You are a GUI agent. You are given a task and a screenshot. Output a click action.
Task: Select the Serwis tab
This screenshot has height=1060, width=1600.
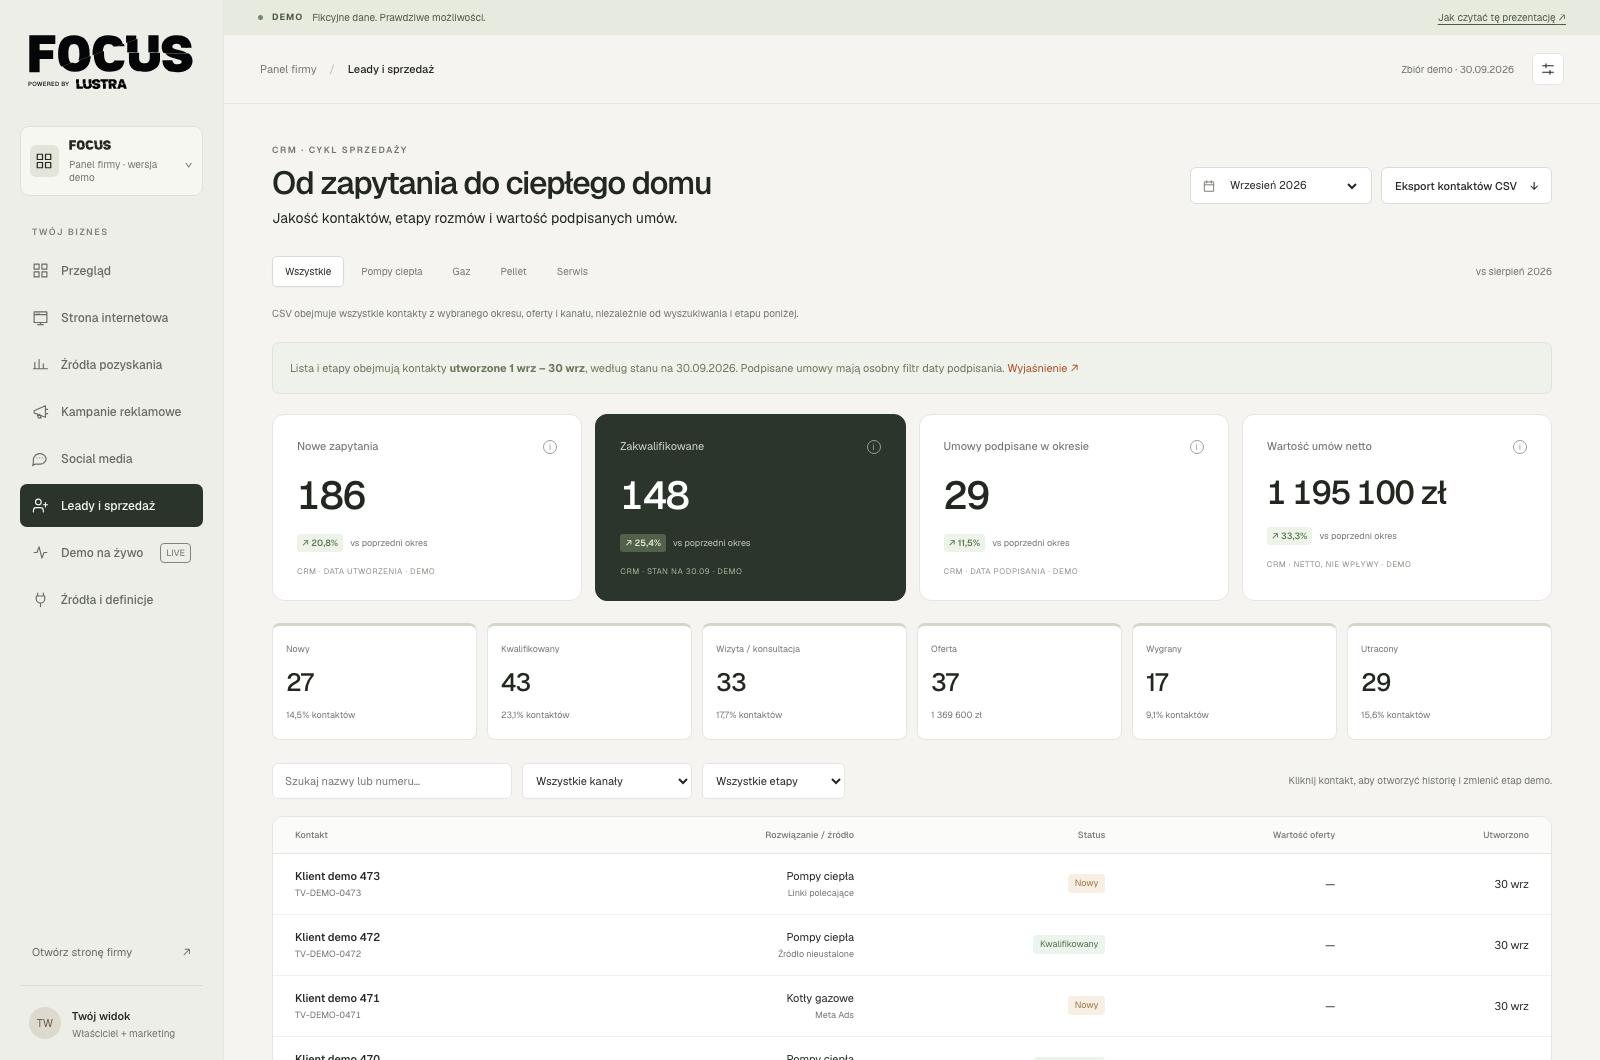(572, 272)
